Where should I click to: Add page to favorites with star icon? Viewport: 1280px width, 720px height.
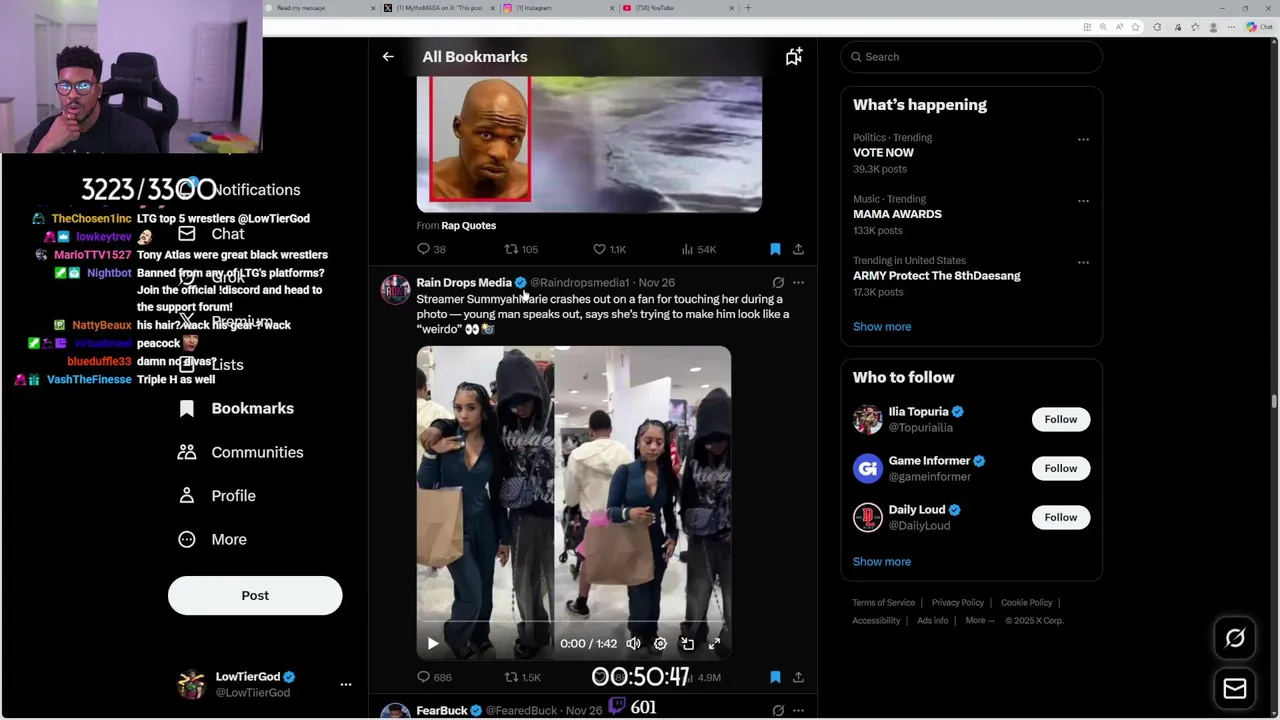click(1135, 27)
